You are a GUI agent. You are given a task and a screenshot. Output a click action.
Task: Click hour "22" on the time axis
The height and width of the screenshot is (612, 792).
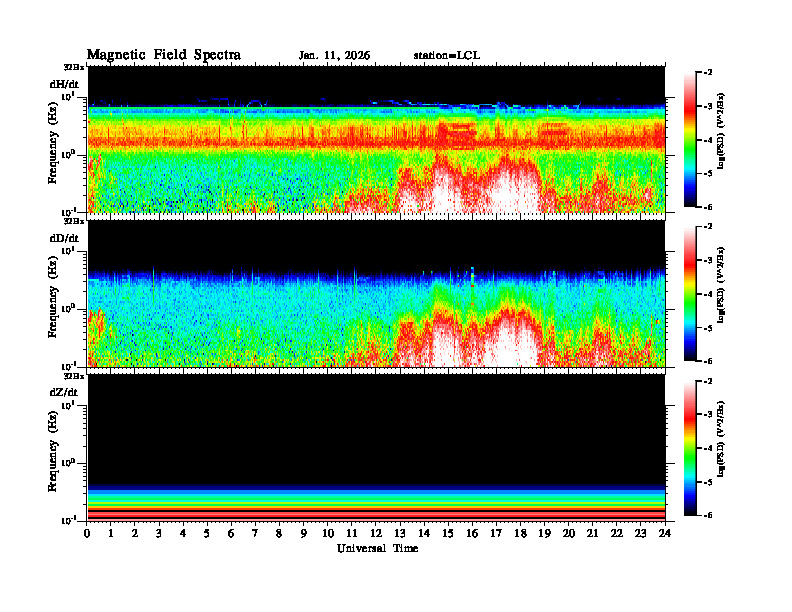point(617,533)
